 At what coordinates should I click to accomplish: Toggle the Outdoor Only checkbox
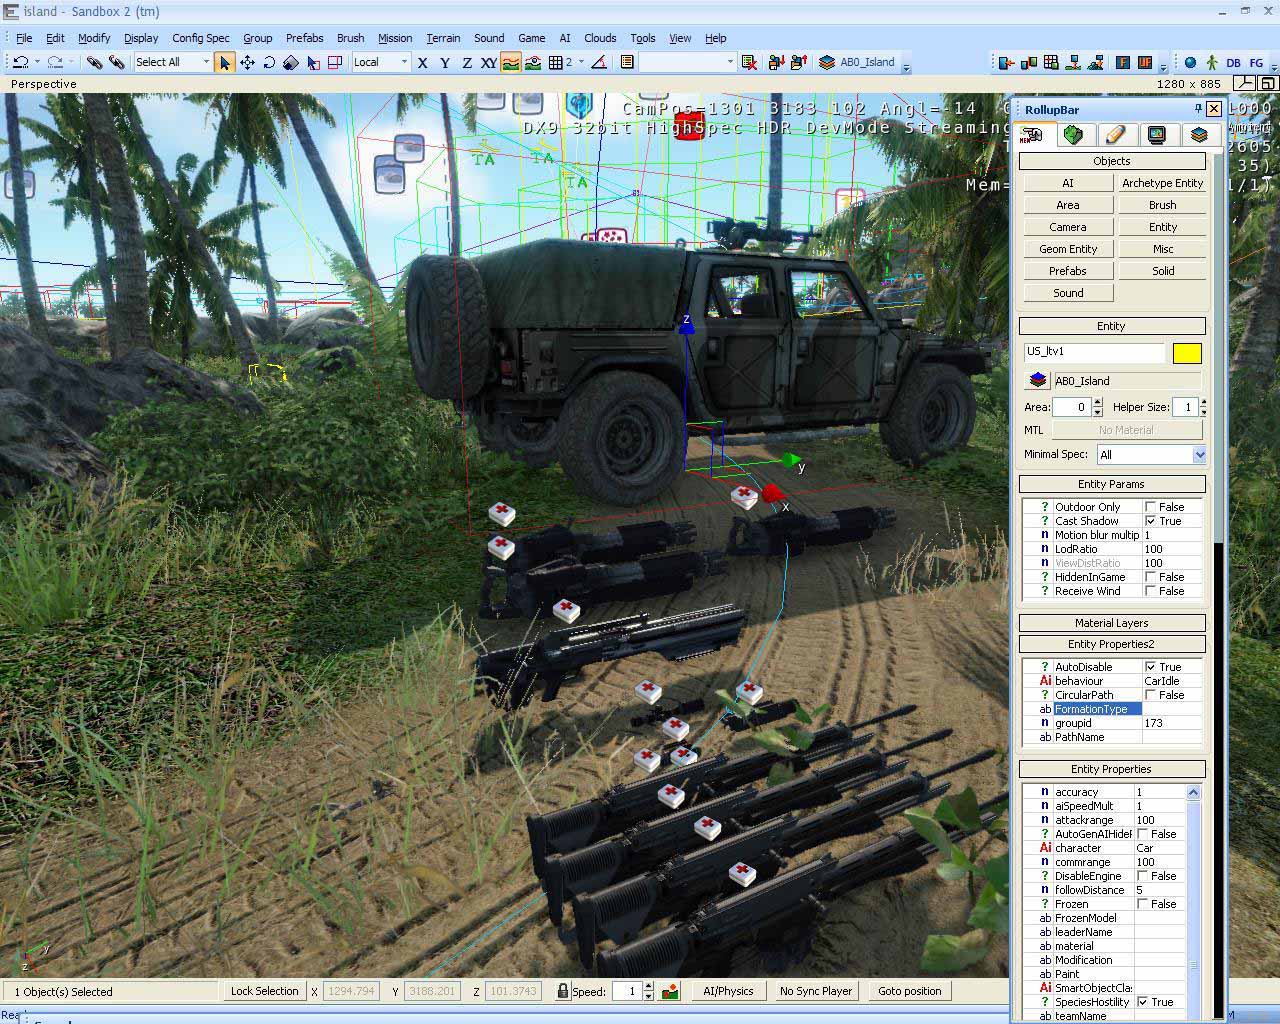tap(1150, 507)
